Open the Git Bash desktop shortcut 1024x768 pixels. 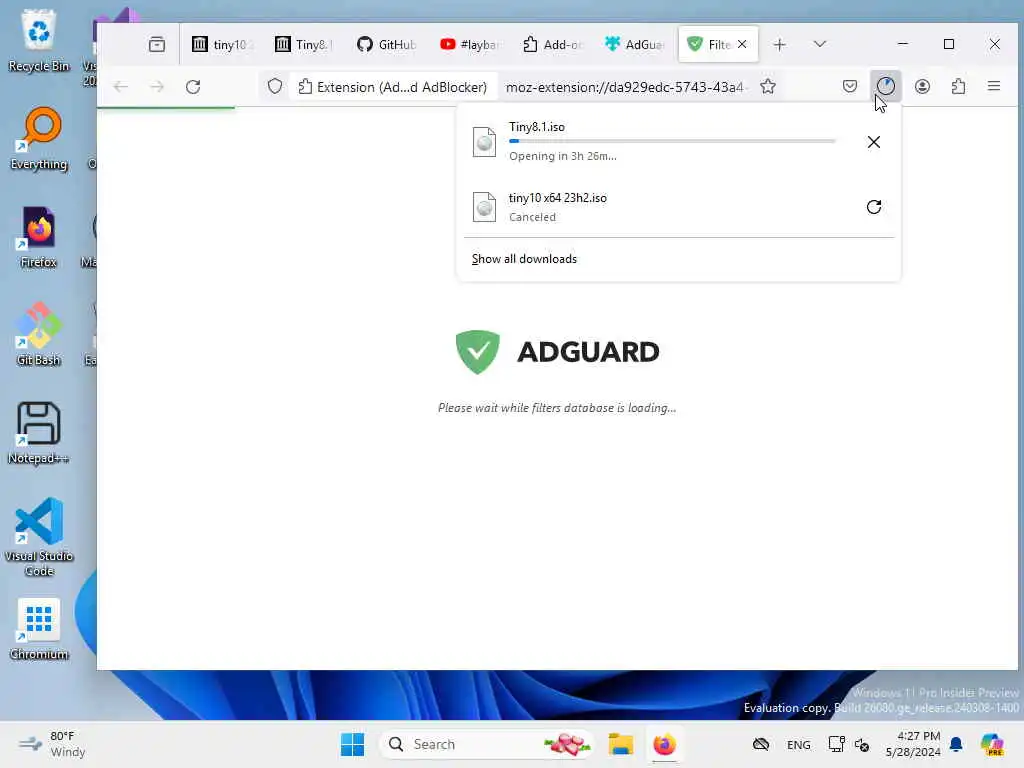(x=39, y=334)
